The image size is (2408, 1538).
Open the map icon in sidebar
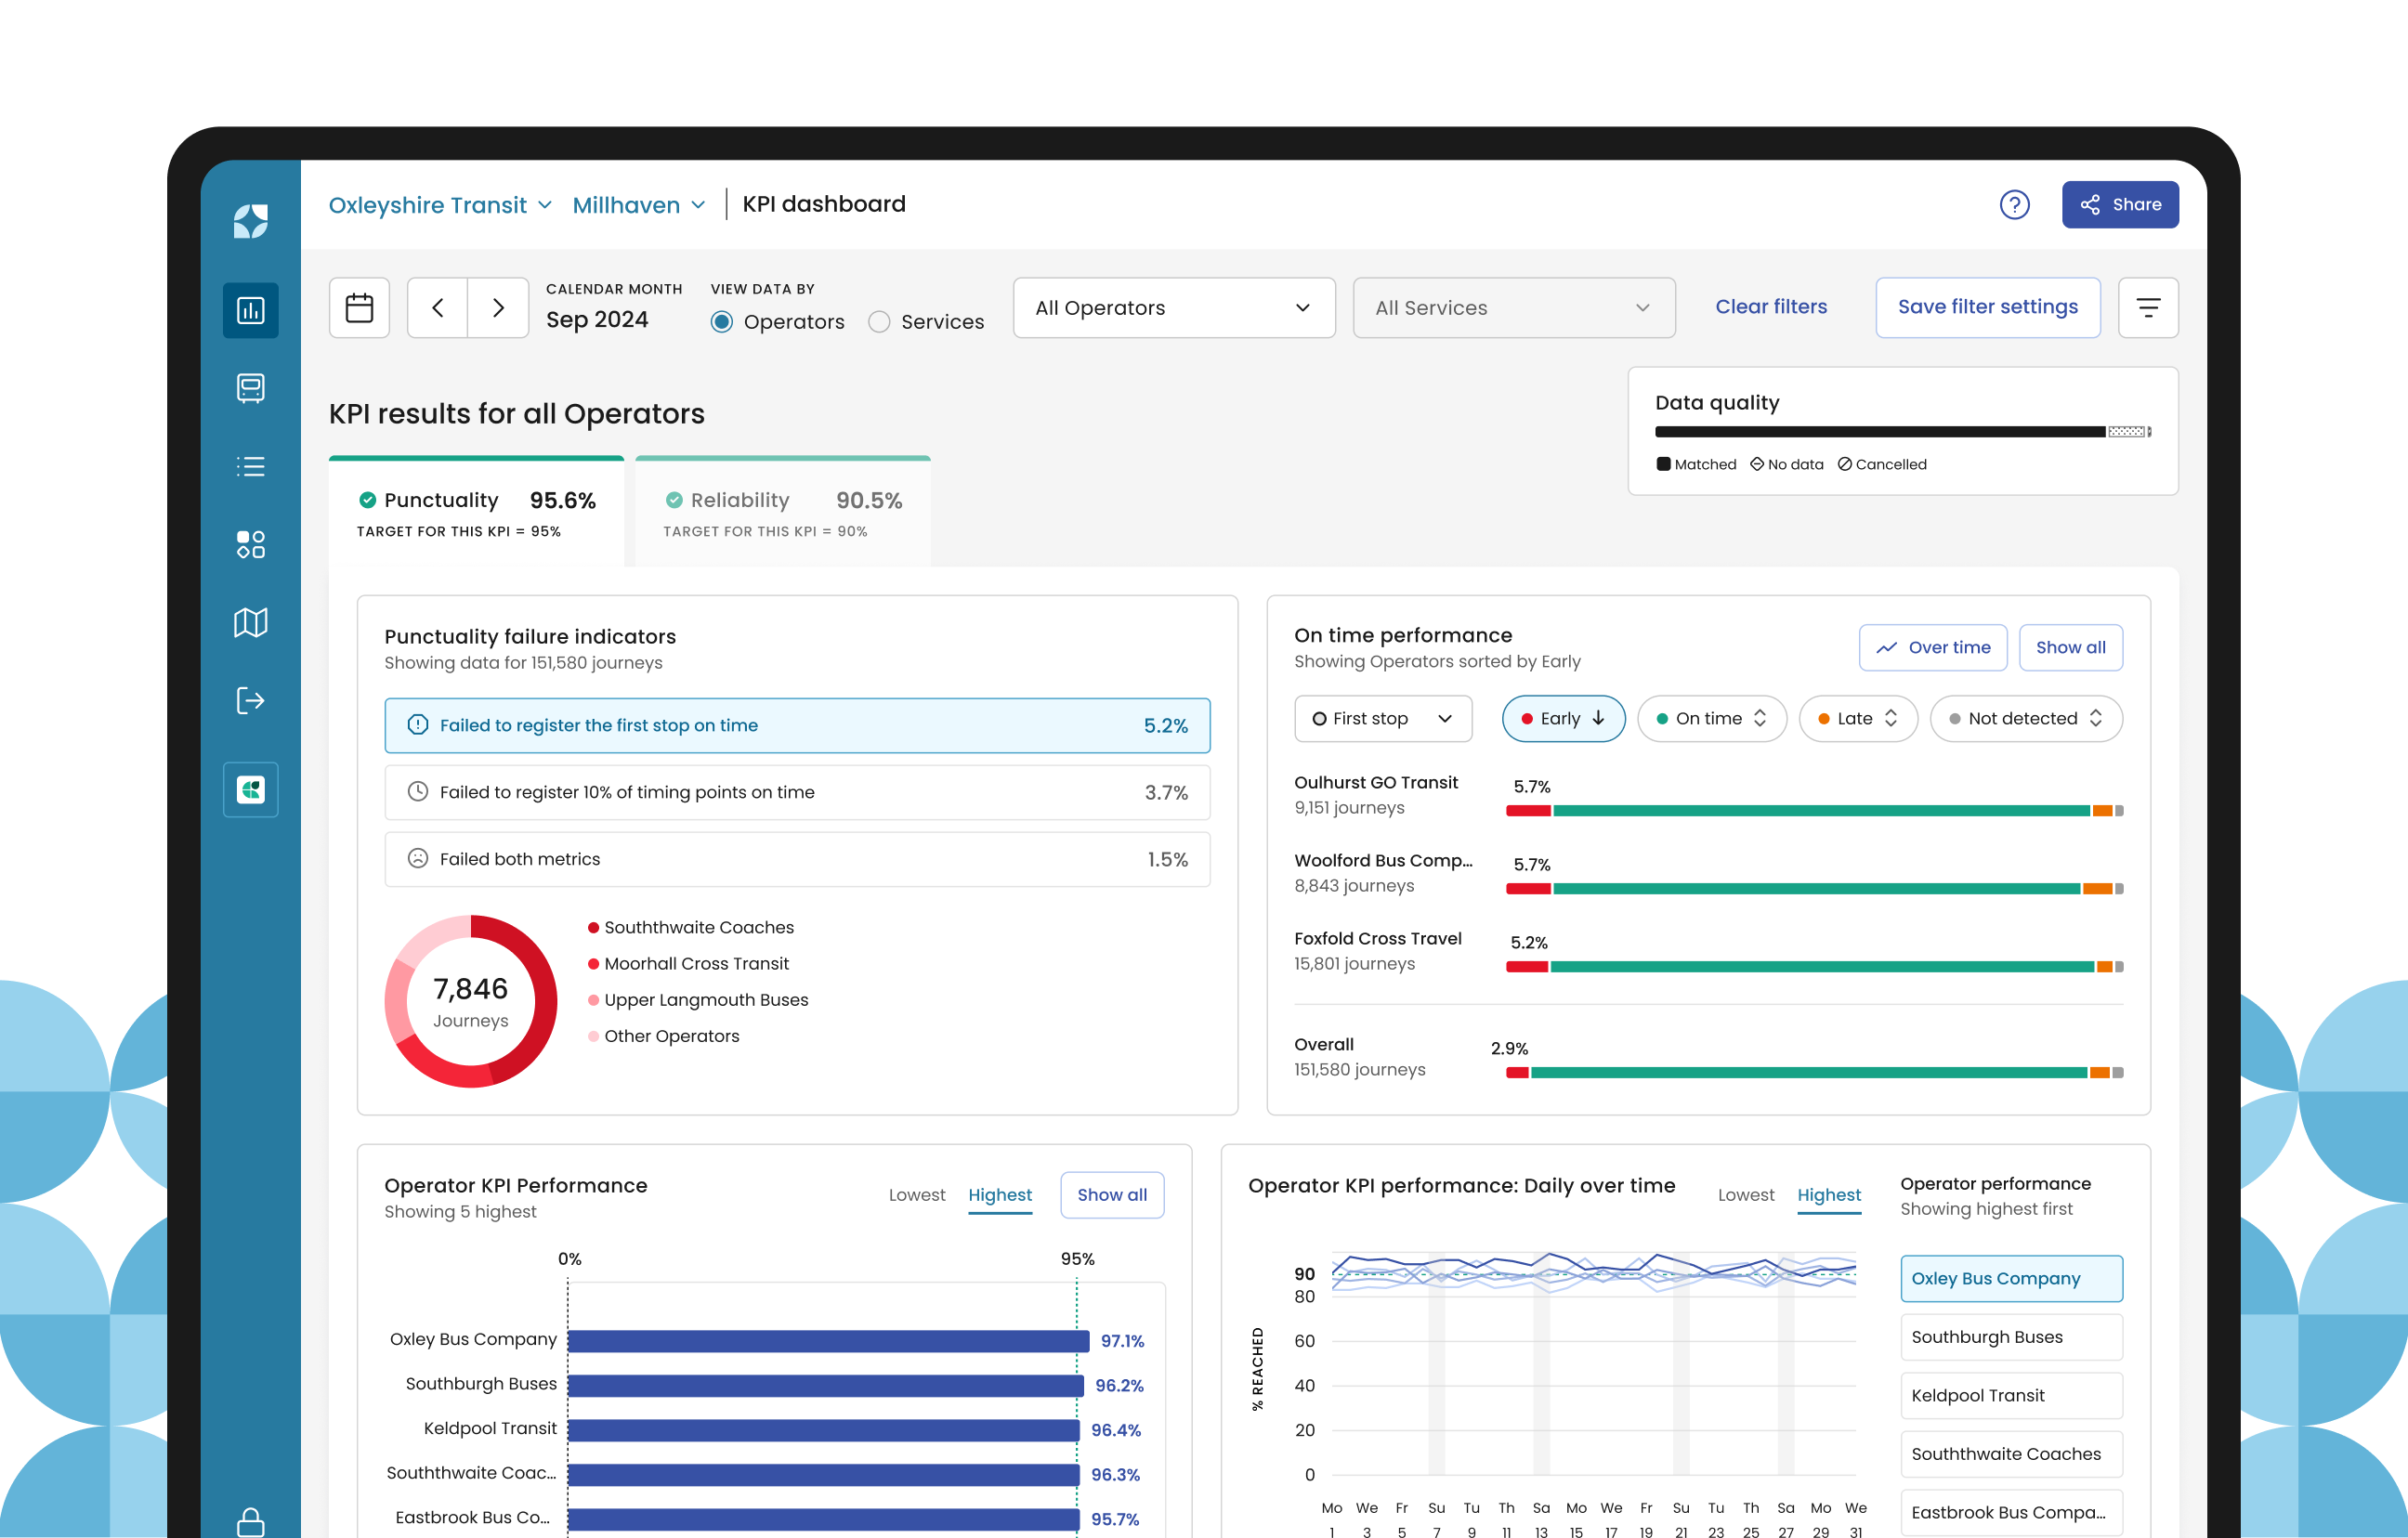click(250, 622)
